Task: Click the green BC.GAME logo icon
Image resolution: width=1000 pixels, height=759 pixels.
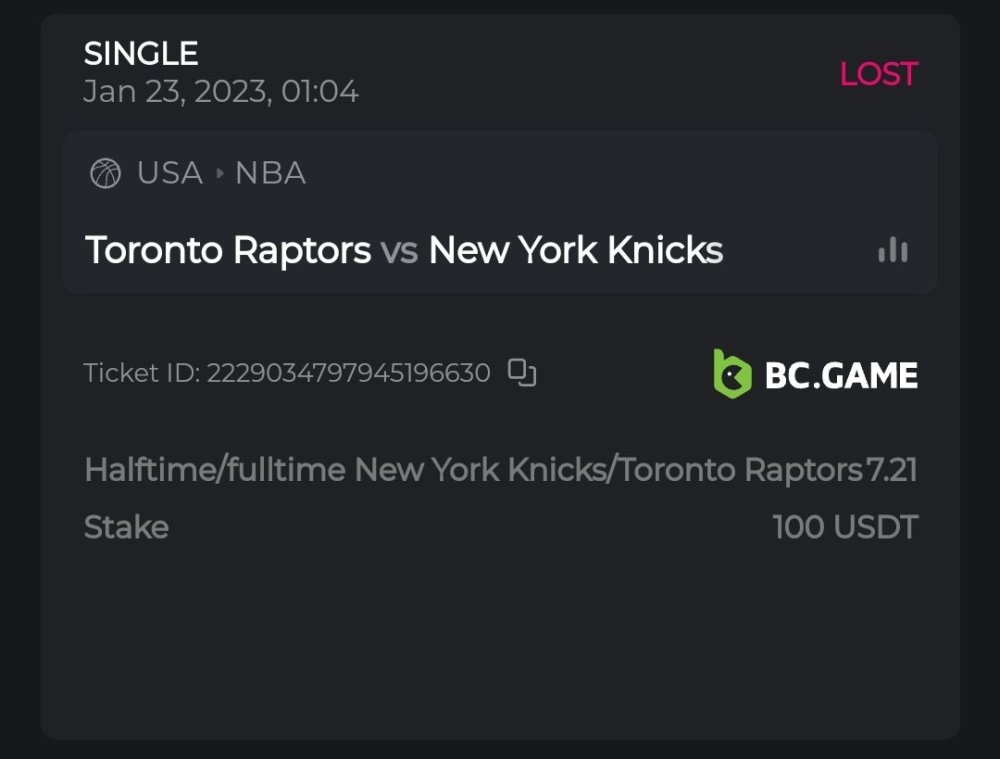Action: pyautogui.click(x=732, y=374)
